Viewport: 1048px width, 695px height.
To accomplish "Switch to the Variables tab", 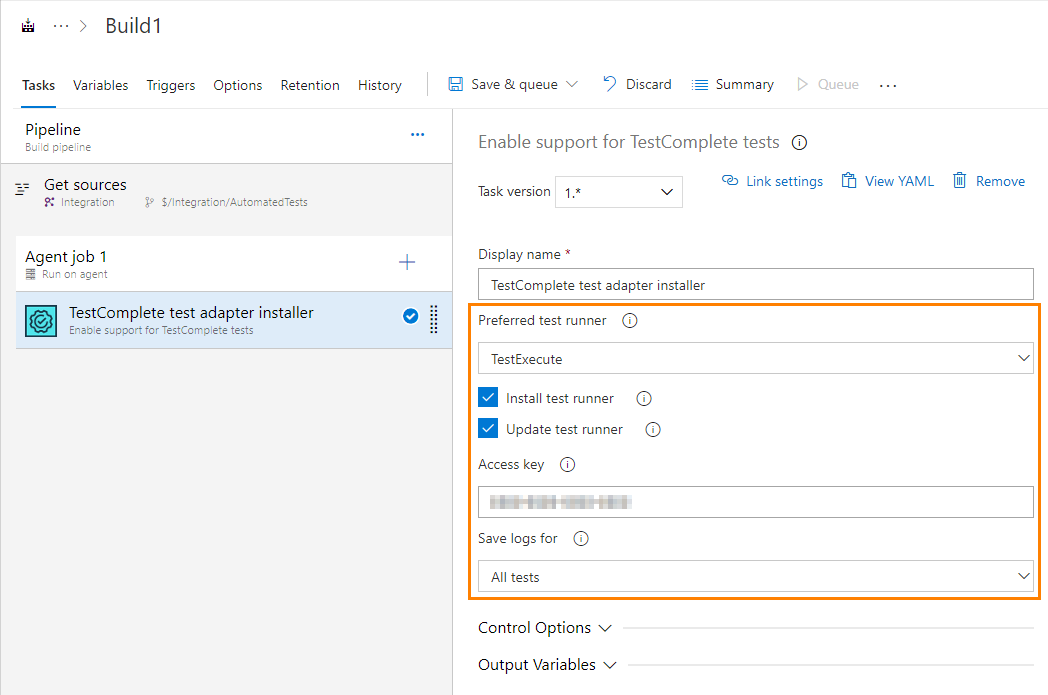I will coord(101,86).
